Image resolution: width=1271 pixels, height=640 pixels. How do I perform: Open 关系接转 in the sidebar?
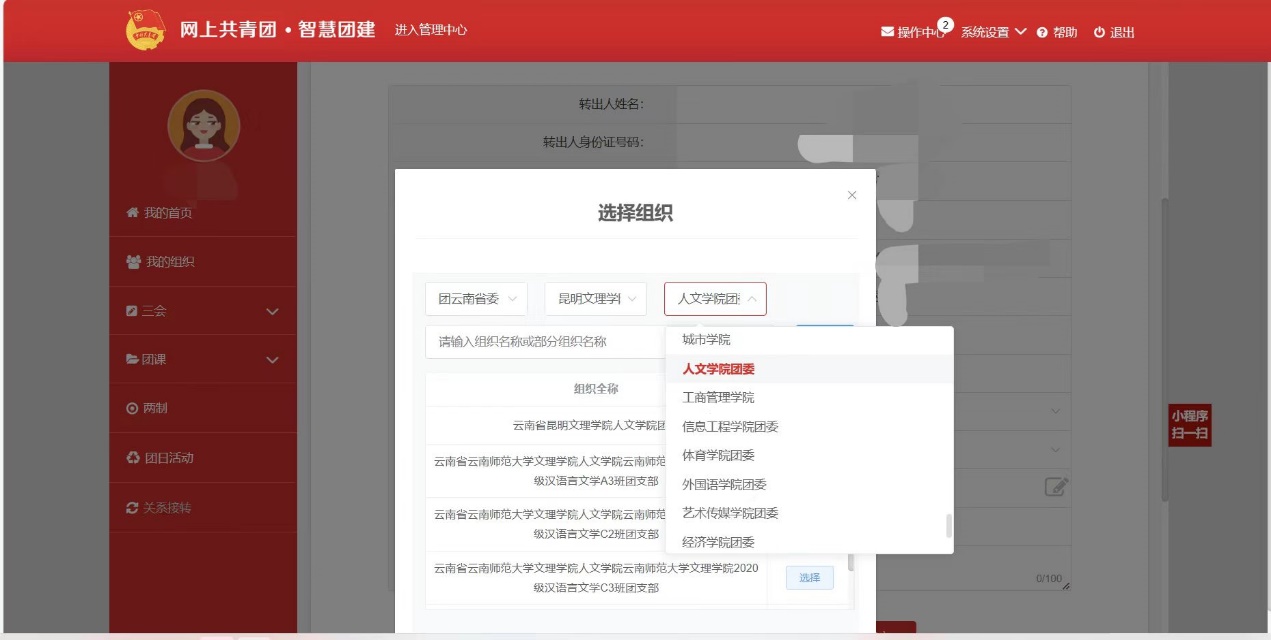pyautogui.click(x=166, y=507)
